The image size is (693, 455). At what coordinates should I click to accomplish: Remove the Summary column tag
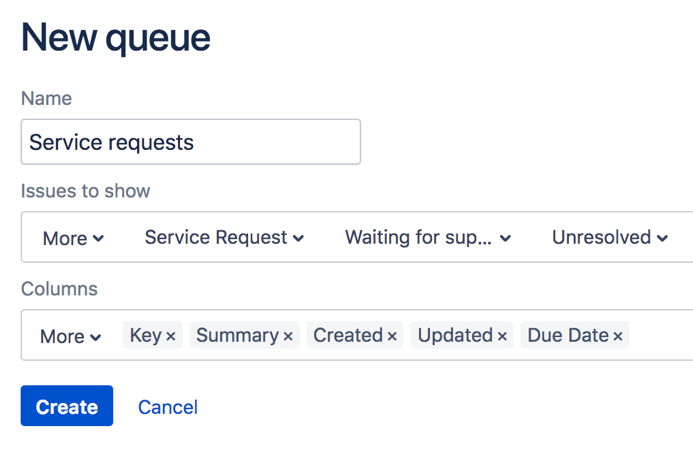click(288, 337)
